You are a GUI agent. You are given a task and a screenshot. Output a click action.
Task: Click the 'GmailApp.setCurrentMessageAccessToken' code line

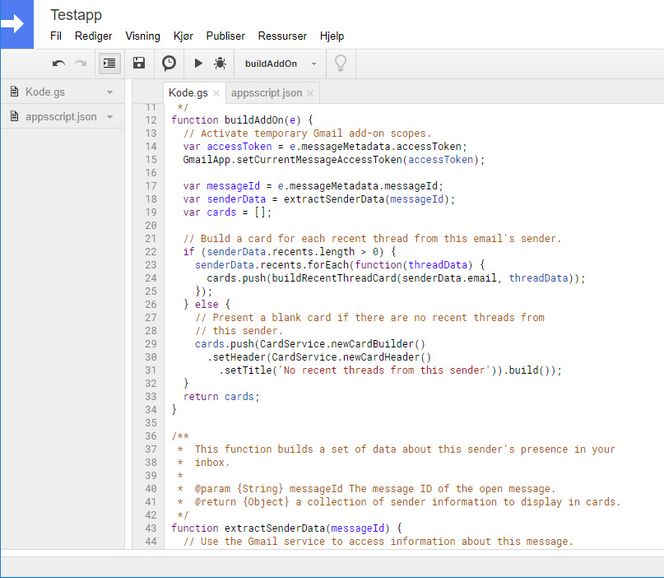coord(334,160)
